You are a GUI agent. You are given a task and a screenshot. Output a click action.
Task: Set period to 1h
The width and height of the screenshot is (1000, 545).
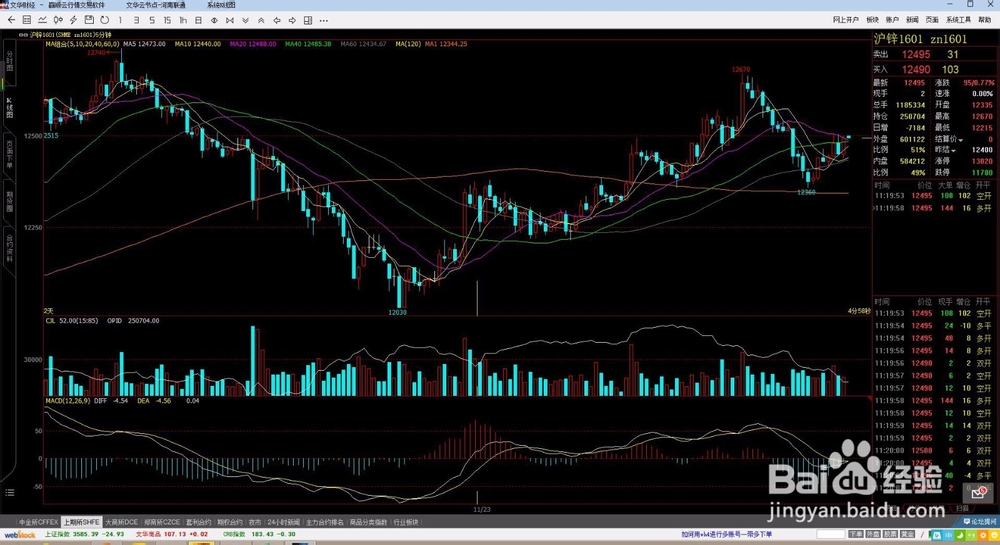pos(183,20)
